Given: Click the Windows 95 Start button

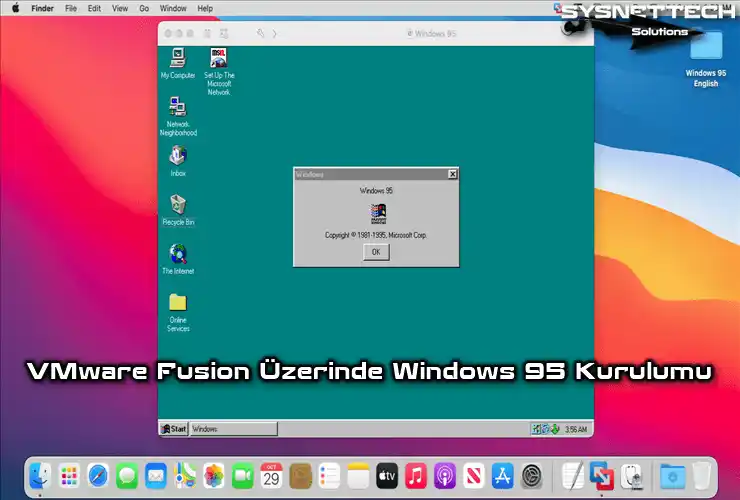Looking at the screenshot, I should point(174,429).
